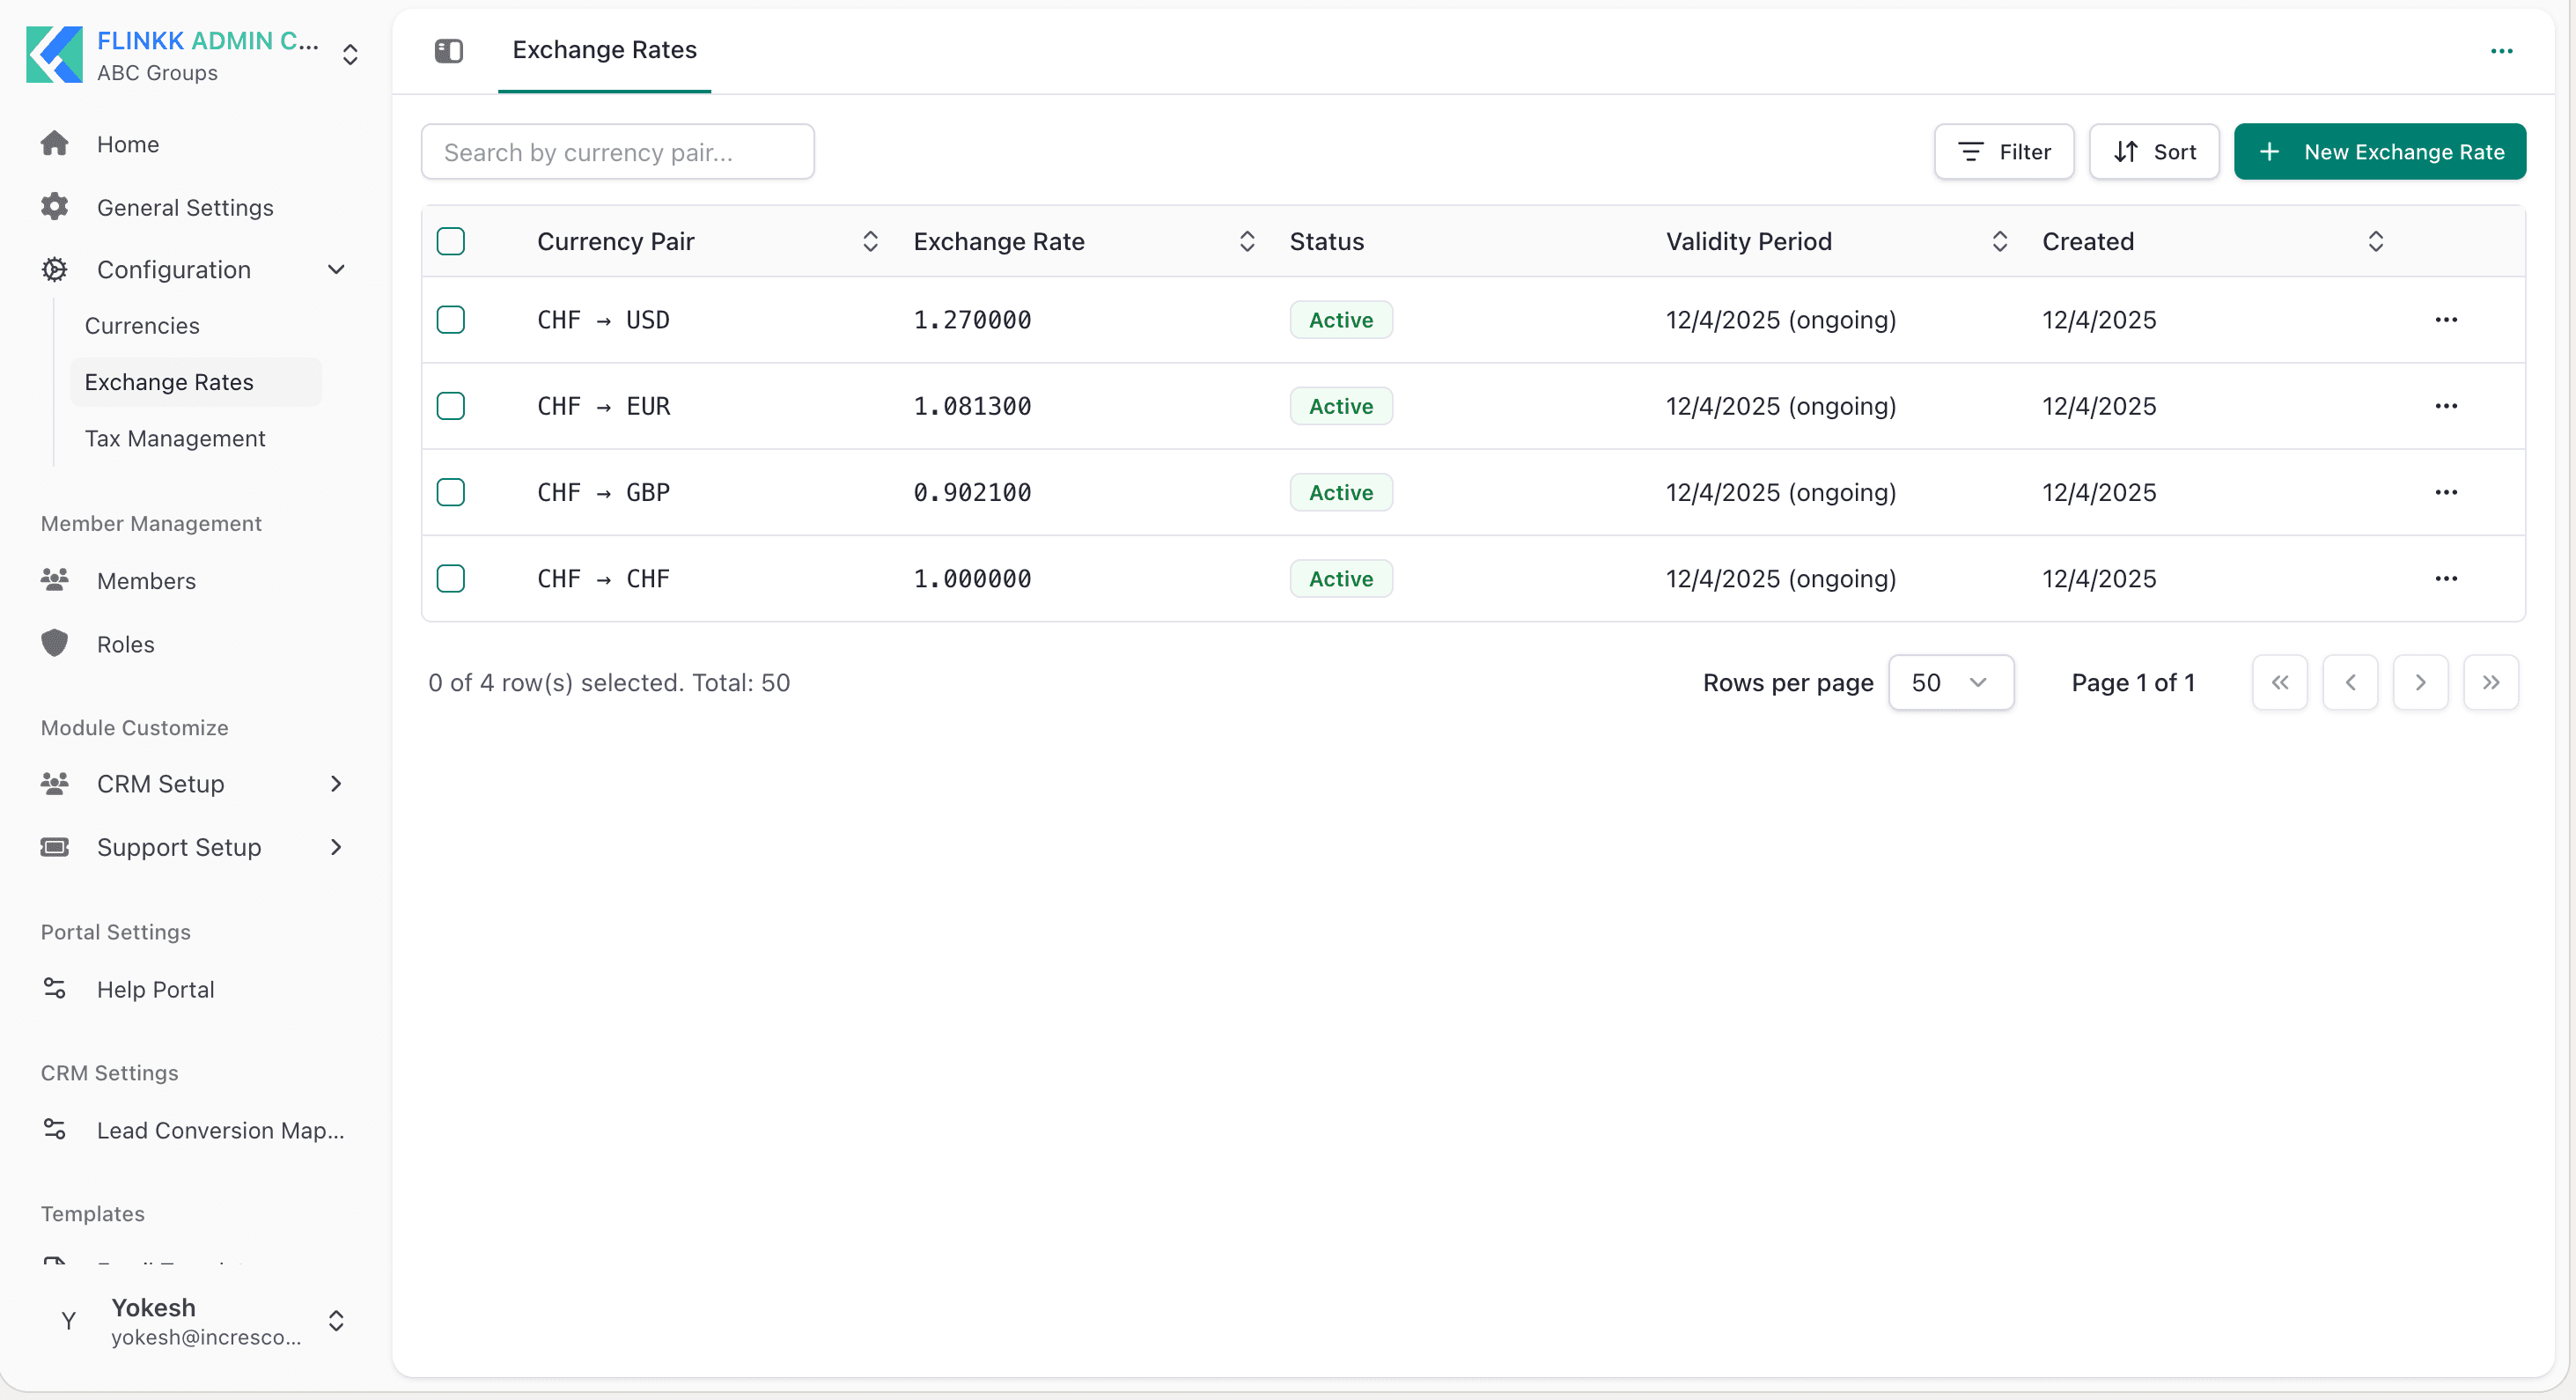Open row actions for CHF → USD
This screenshot has height=1400, width=2576.
(2446, 320)
